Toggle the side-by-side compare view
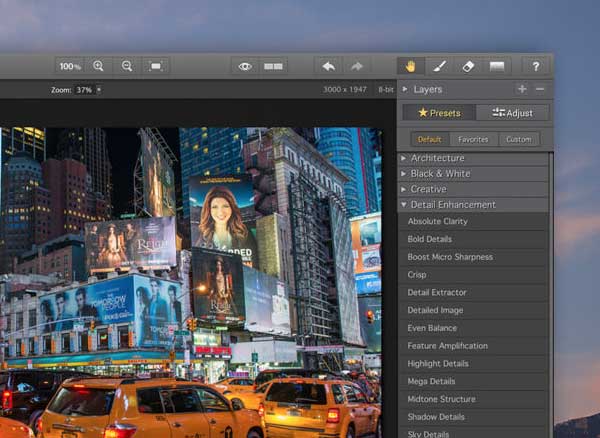The image size is (600, 438). click(273, 67)
